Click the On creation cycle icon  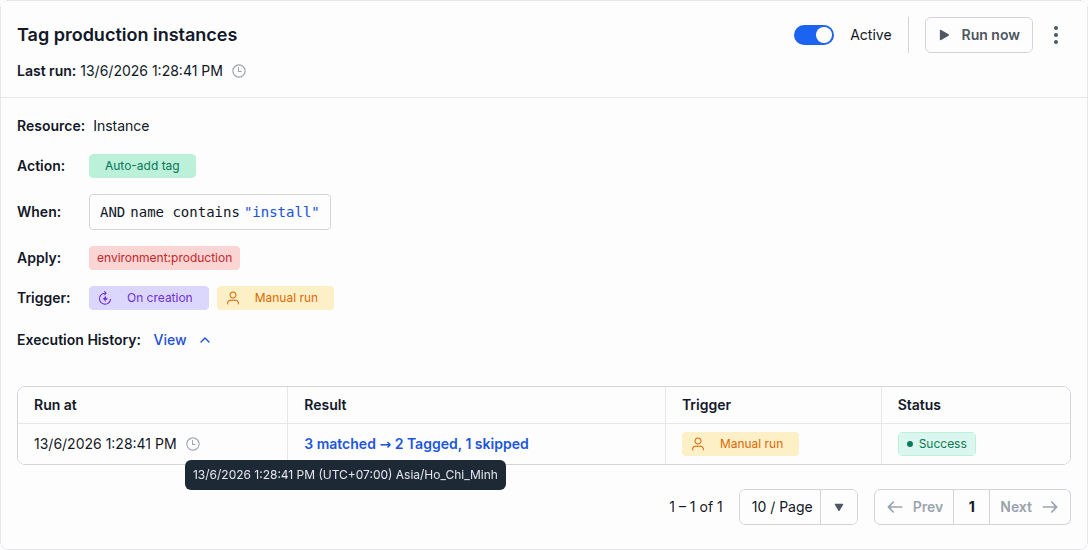pyautogui.click(x=105, y=298)
